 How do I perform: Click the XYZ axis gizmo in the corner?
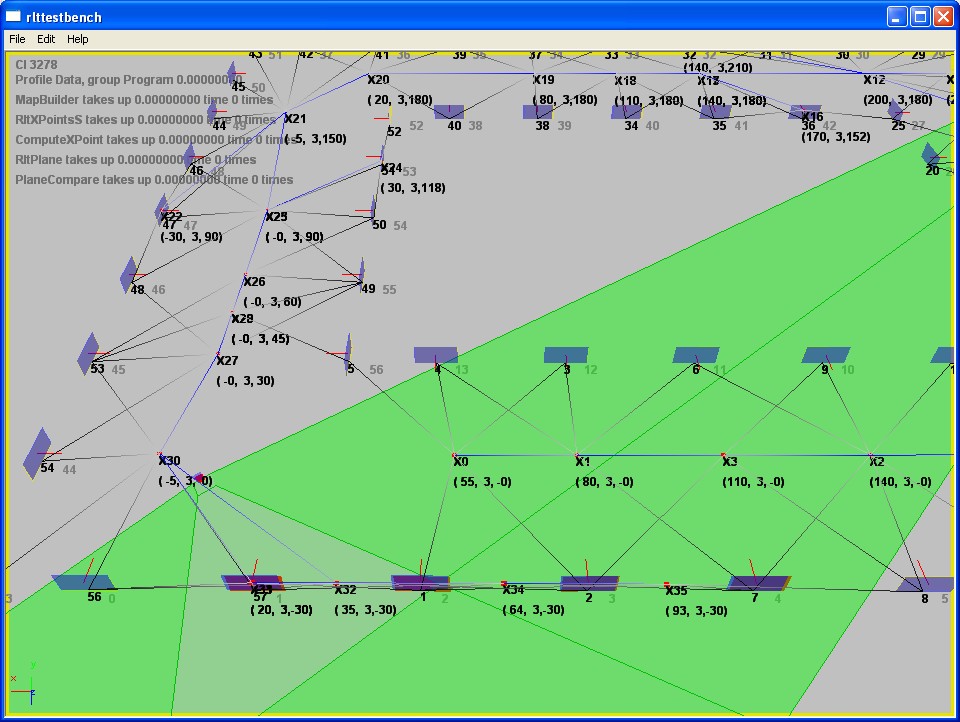(x=27, y=679)
